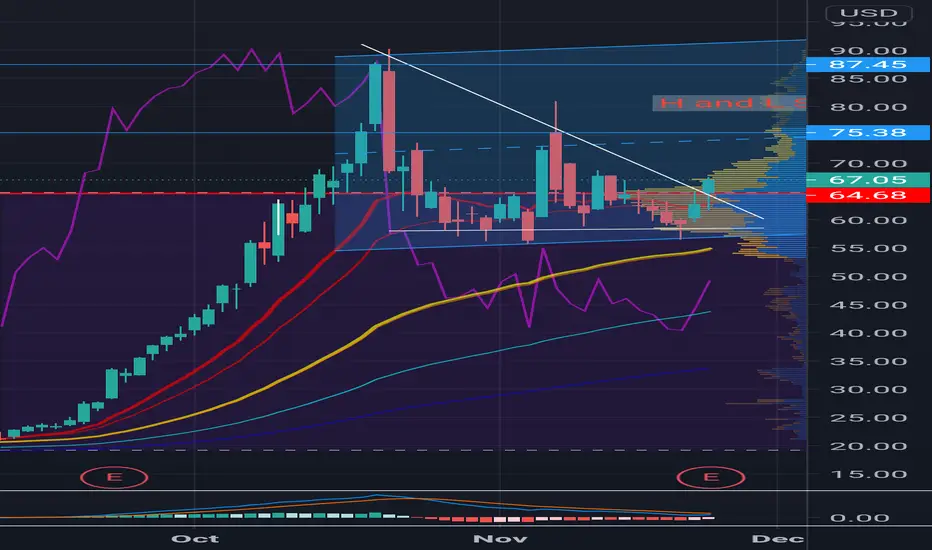
Task: Click the 25.00 price axis label
Action: (868, 418)
